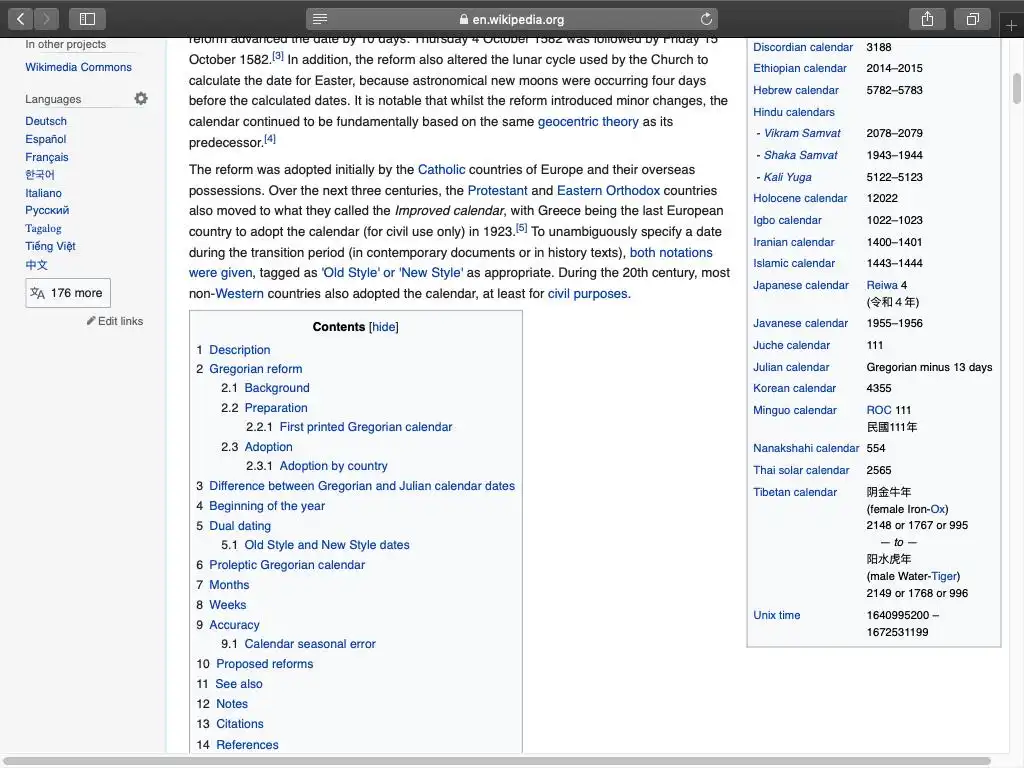1024x768 pixels.
Task: Jump to section 2.1 Background
Action: pyautogui.click(x=277, y=388)
